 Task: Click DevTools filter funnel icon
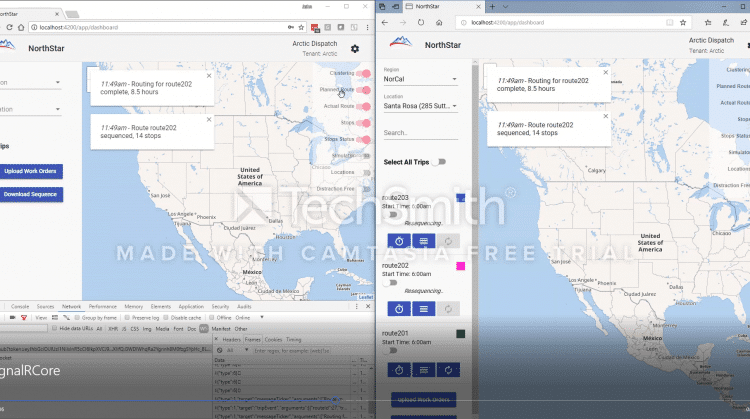pos(23,318)
